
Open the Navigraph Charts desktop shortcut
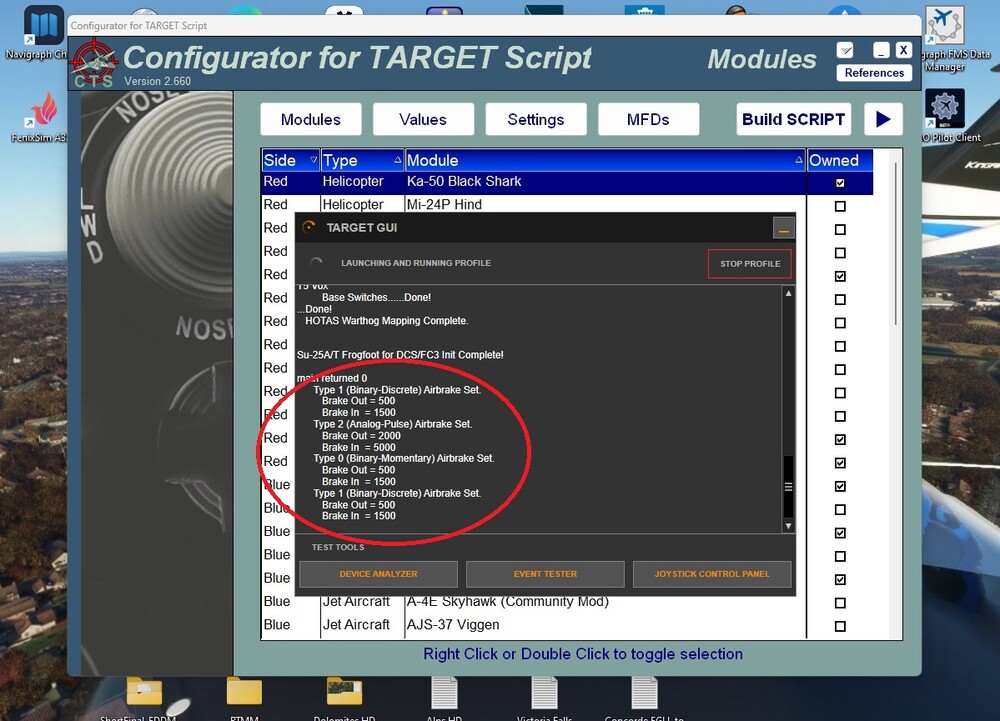point(43,33)
